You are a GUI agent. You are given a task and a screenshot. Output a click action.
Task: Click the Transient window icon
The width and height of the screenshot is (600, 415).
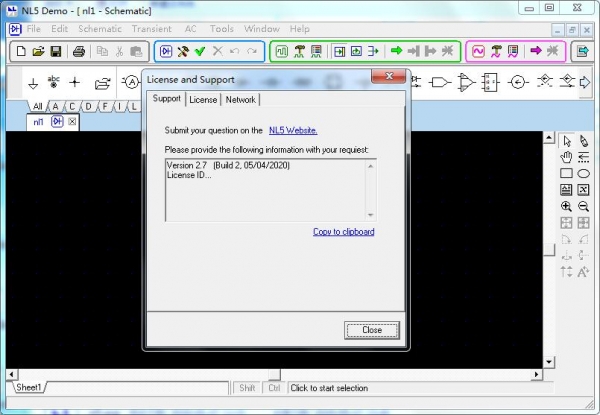(282, 51)
